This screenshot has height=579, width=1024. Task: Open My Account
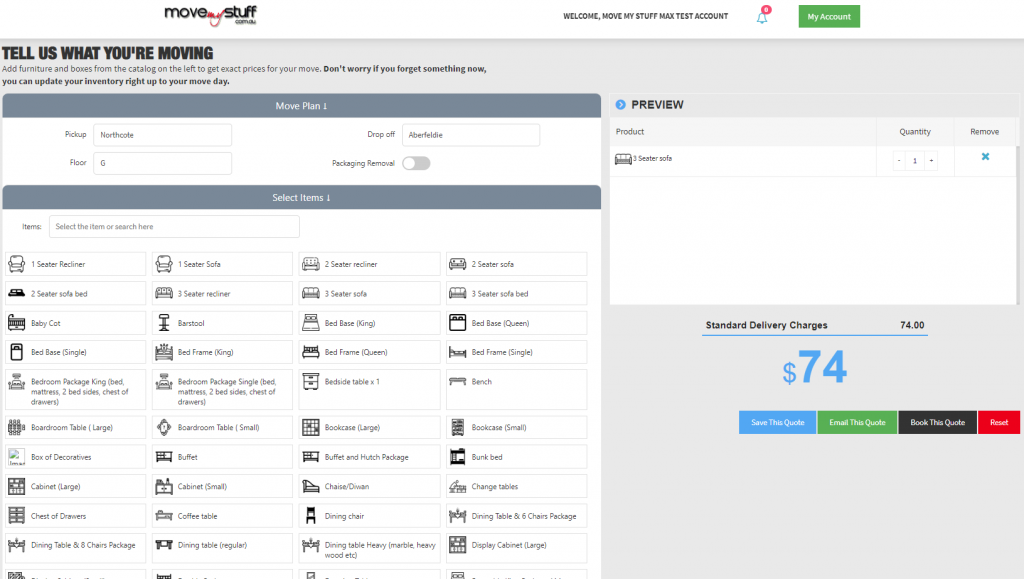point(829,16)
